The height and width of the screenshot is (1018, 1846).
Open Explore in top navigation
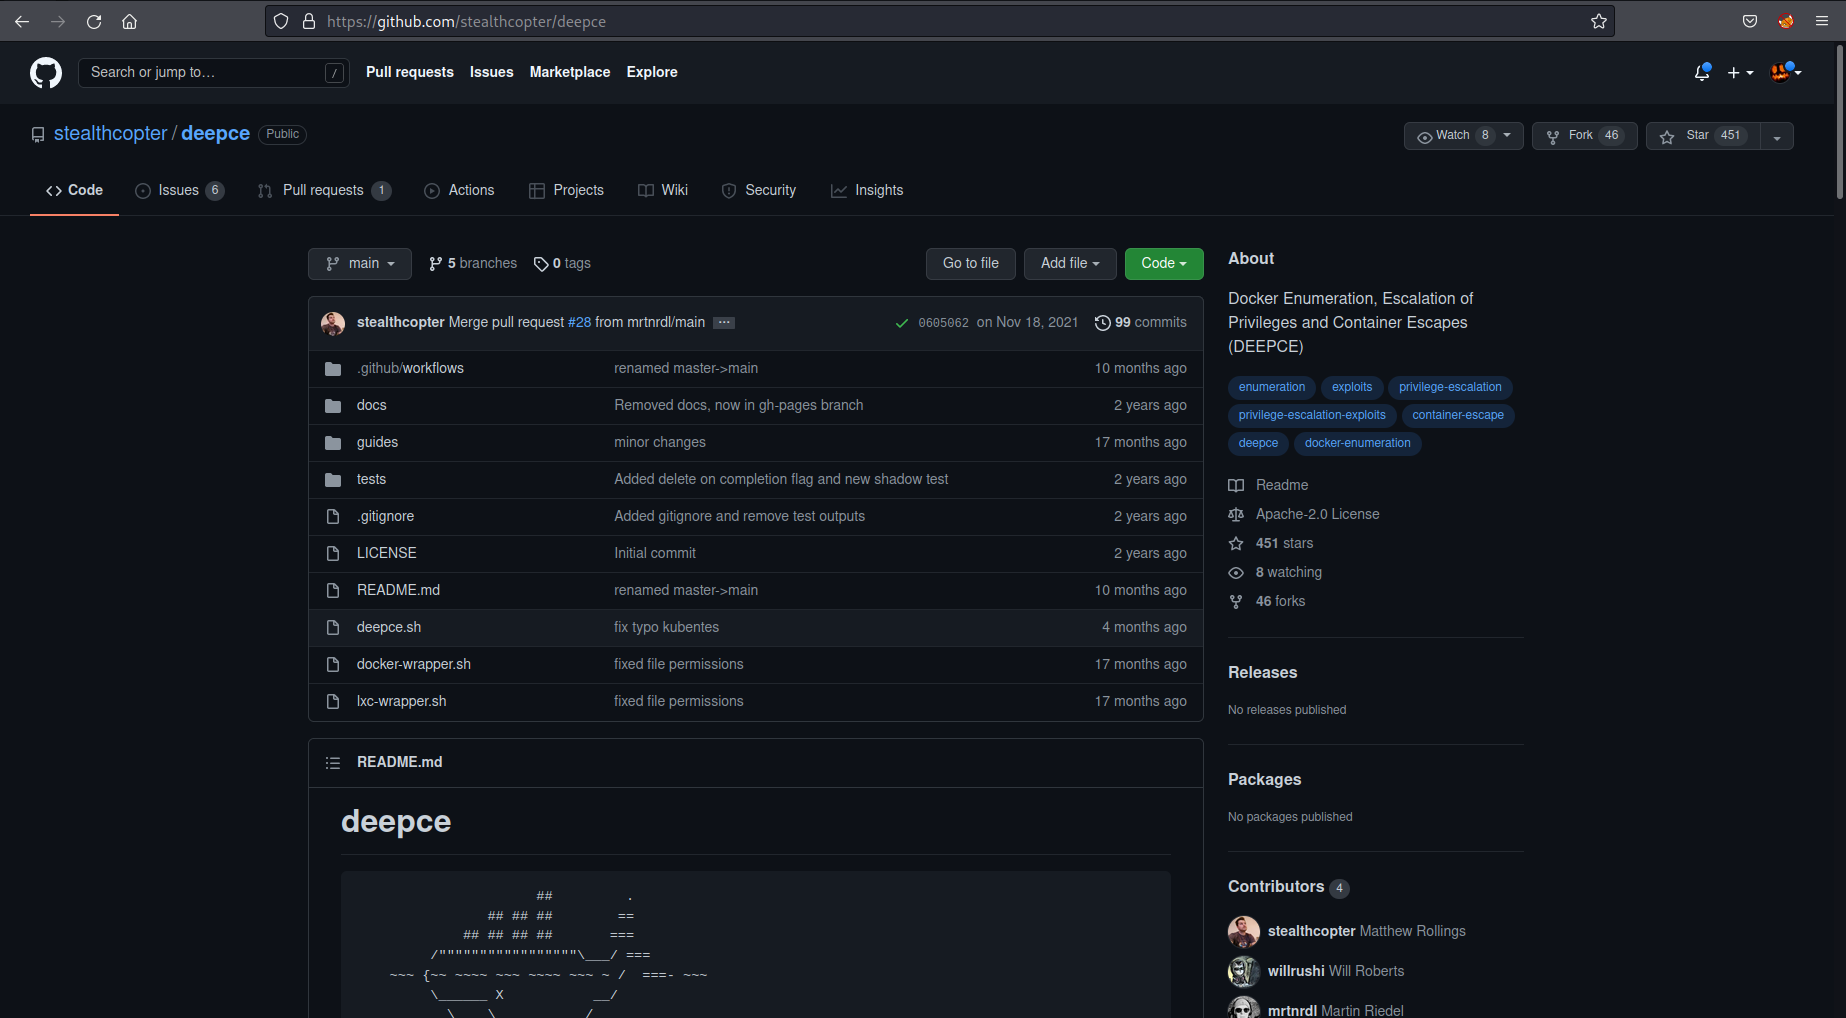pos(652,72)
